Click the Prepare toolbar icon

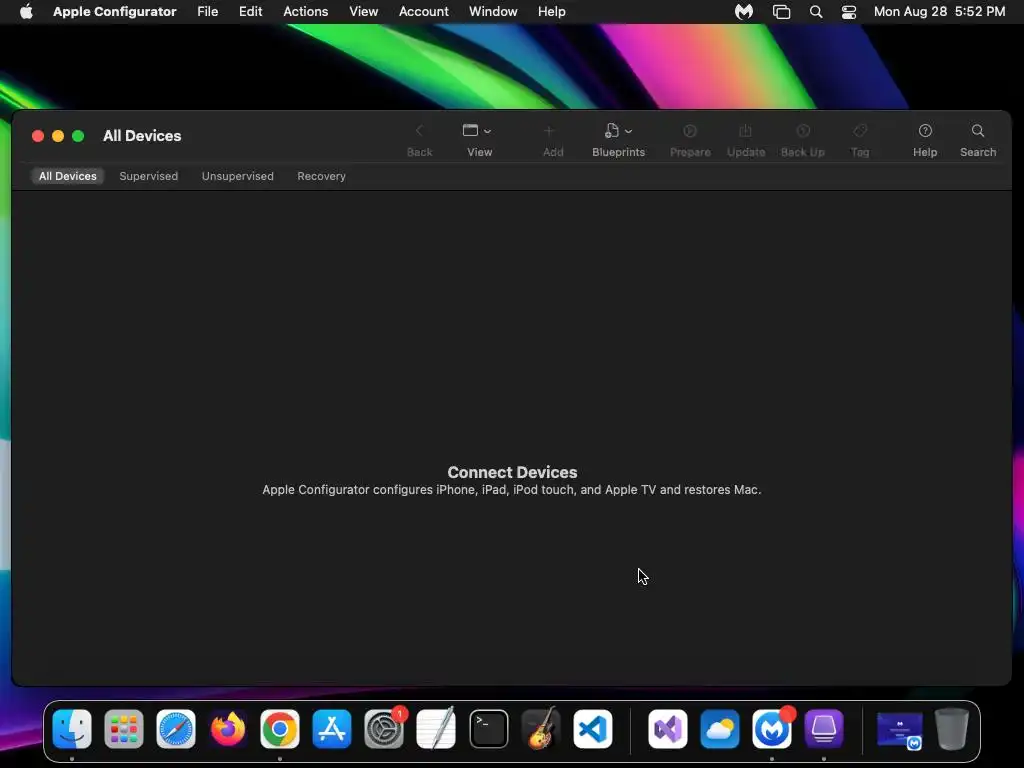690,131
